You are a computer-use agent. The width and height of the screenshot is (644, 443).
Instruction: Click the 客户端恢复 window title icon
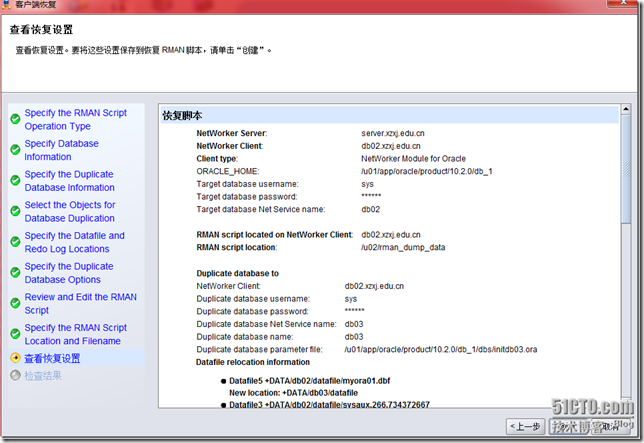pyautogui.click(x=6, y=5)
